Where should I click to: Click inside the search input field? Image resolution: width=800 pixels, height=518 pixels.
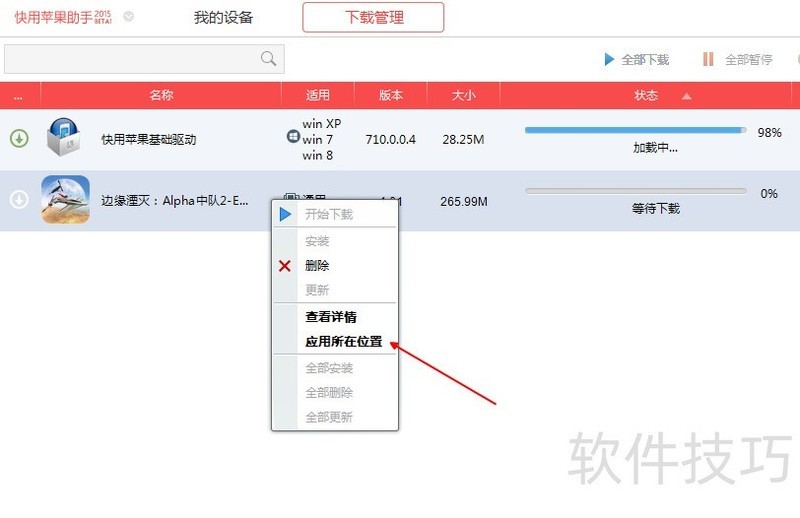[144, 59]
